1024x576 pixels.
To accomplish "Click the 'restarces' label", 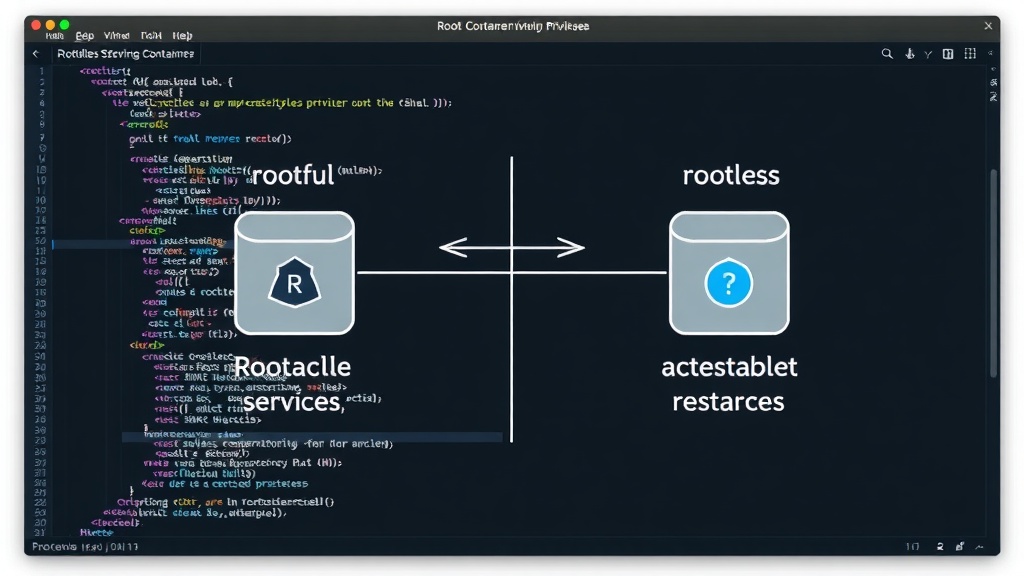I will click(x=728, y=402).
